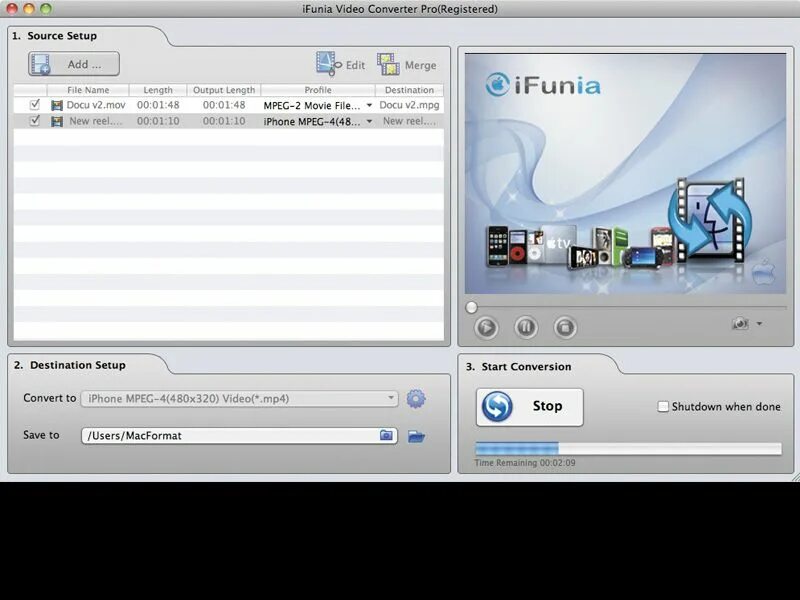Click the Docu v2.mov film icon
Screen dimensions: 800x600
pos(57,105)
